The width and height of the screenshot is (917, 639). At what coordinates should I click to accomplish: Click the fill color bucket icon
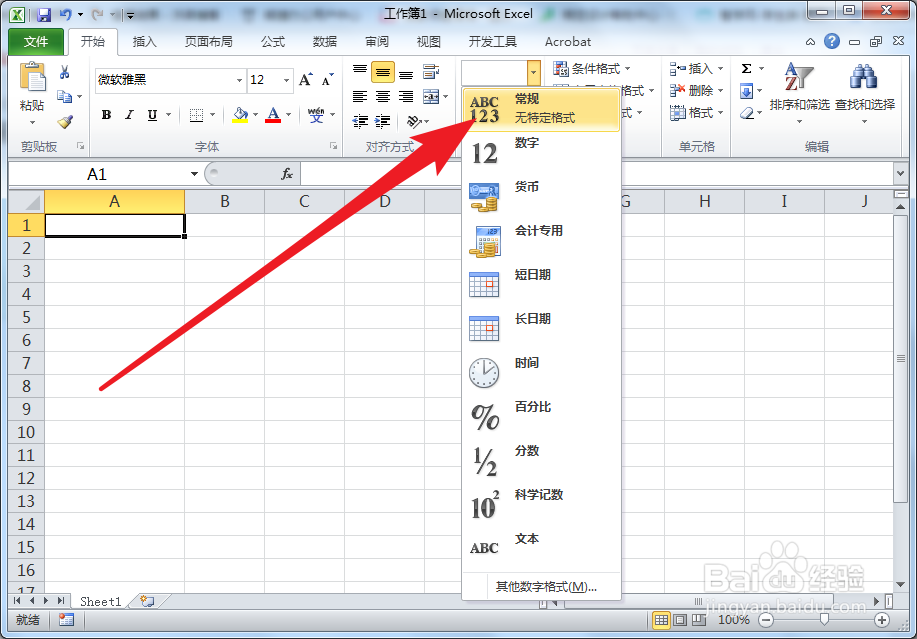[x=240, y=115]
